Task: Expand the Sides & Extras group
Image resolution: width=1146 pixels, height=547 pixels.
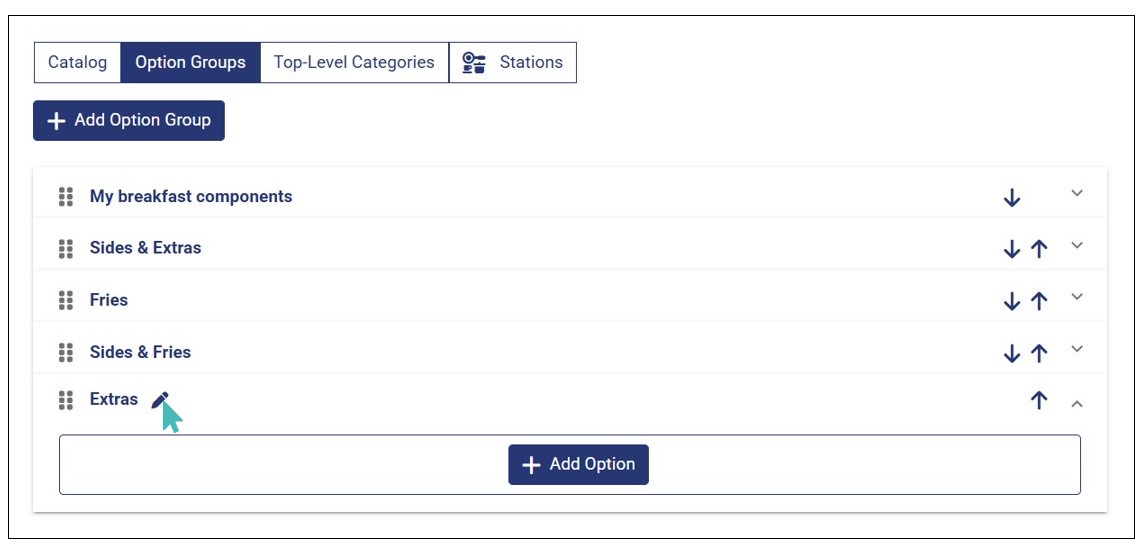Action: pyautogui.click(x=1077, y=245)
